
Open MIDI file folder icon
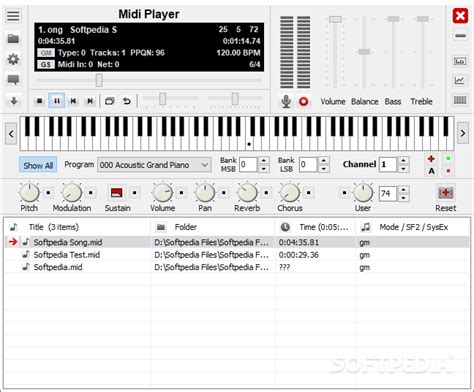[13, 39]
